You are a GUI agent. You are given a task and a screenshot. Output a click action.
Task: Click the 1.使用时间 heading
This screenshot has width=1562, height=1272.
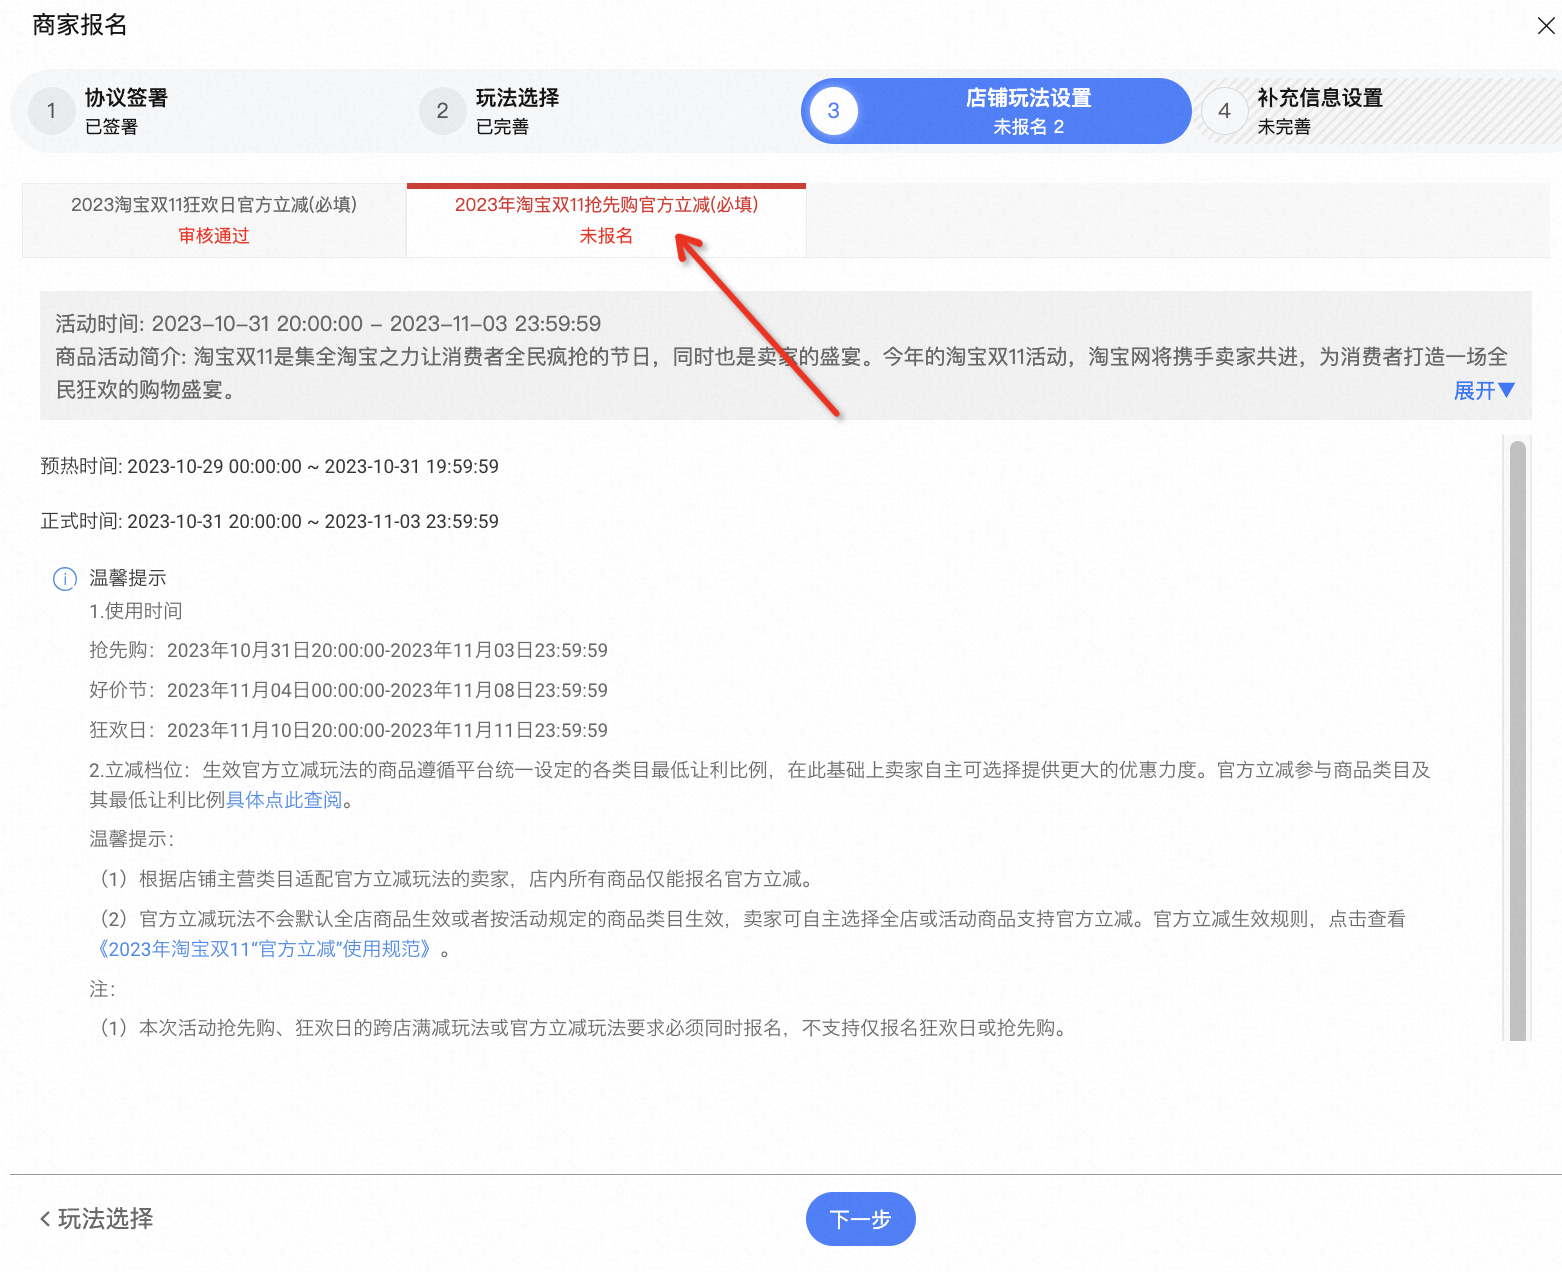coord(136,611)
